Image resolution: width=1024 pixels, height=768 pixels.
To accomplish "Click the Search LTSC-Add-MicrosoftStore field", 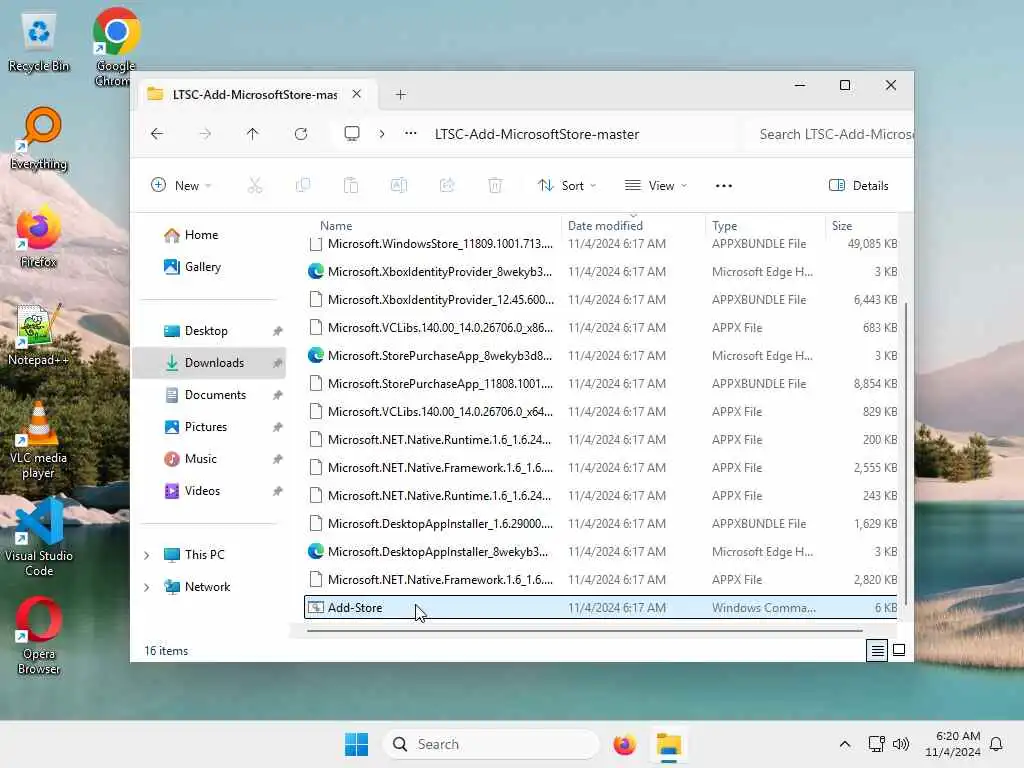I will click(x=829, y=134).
